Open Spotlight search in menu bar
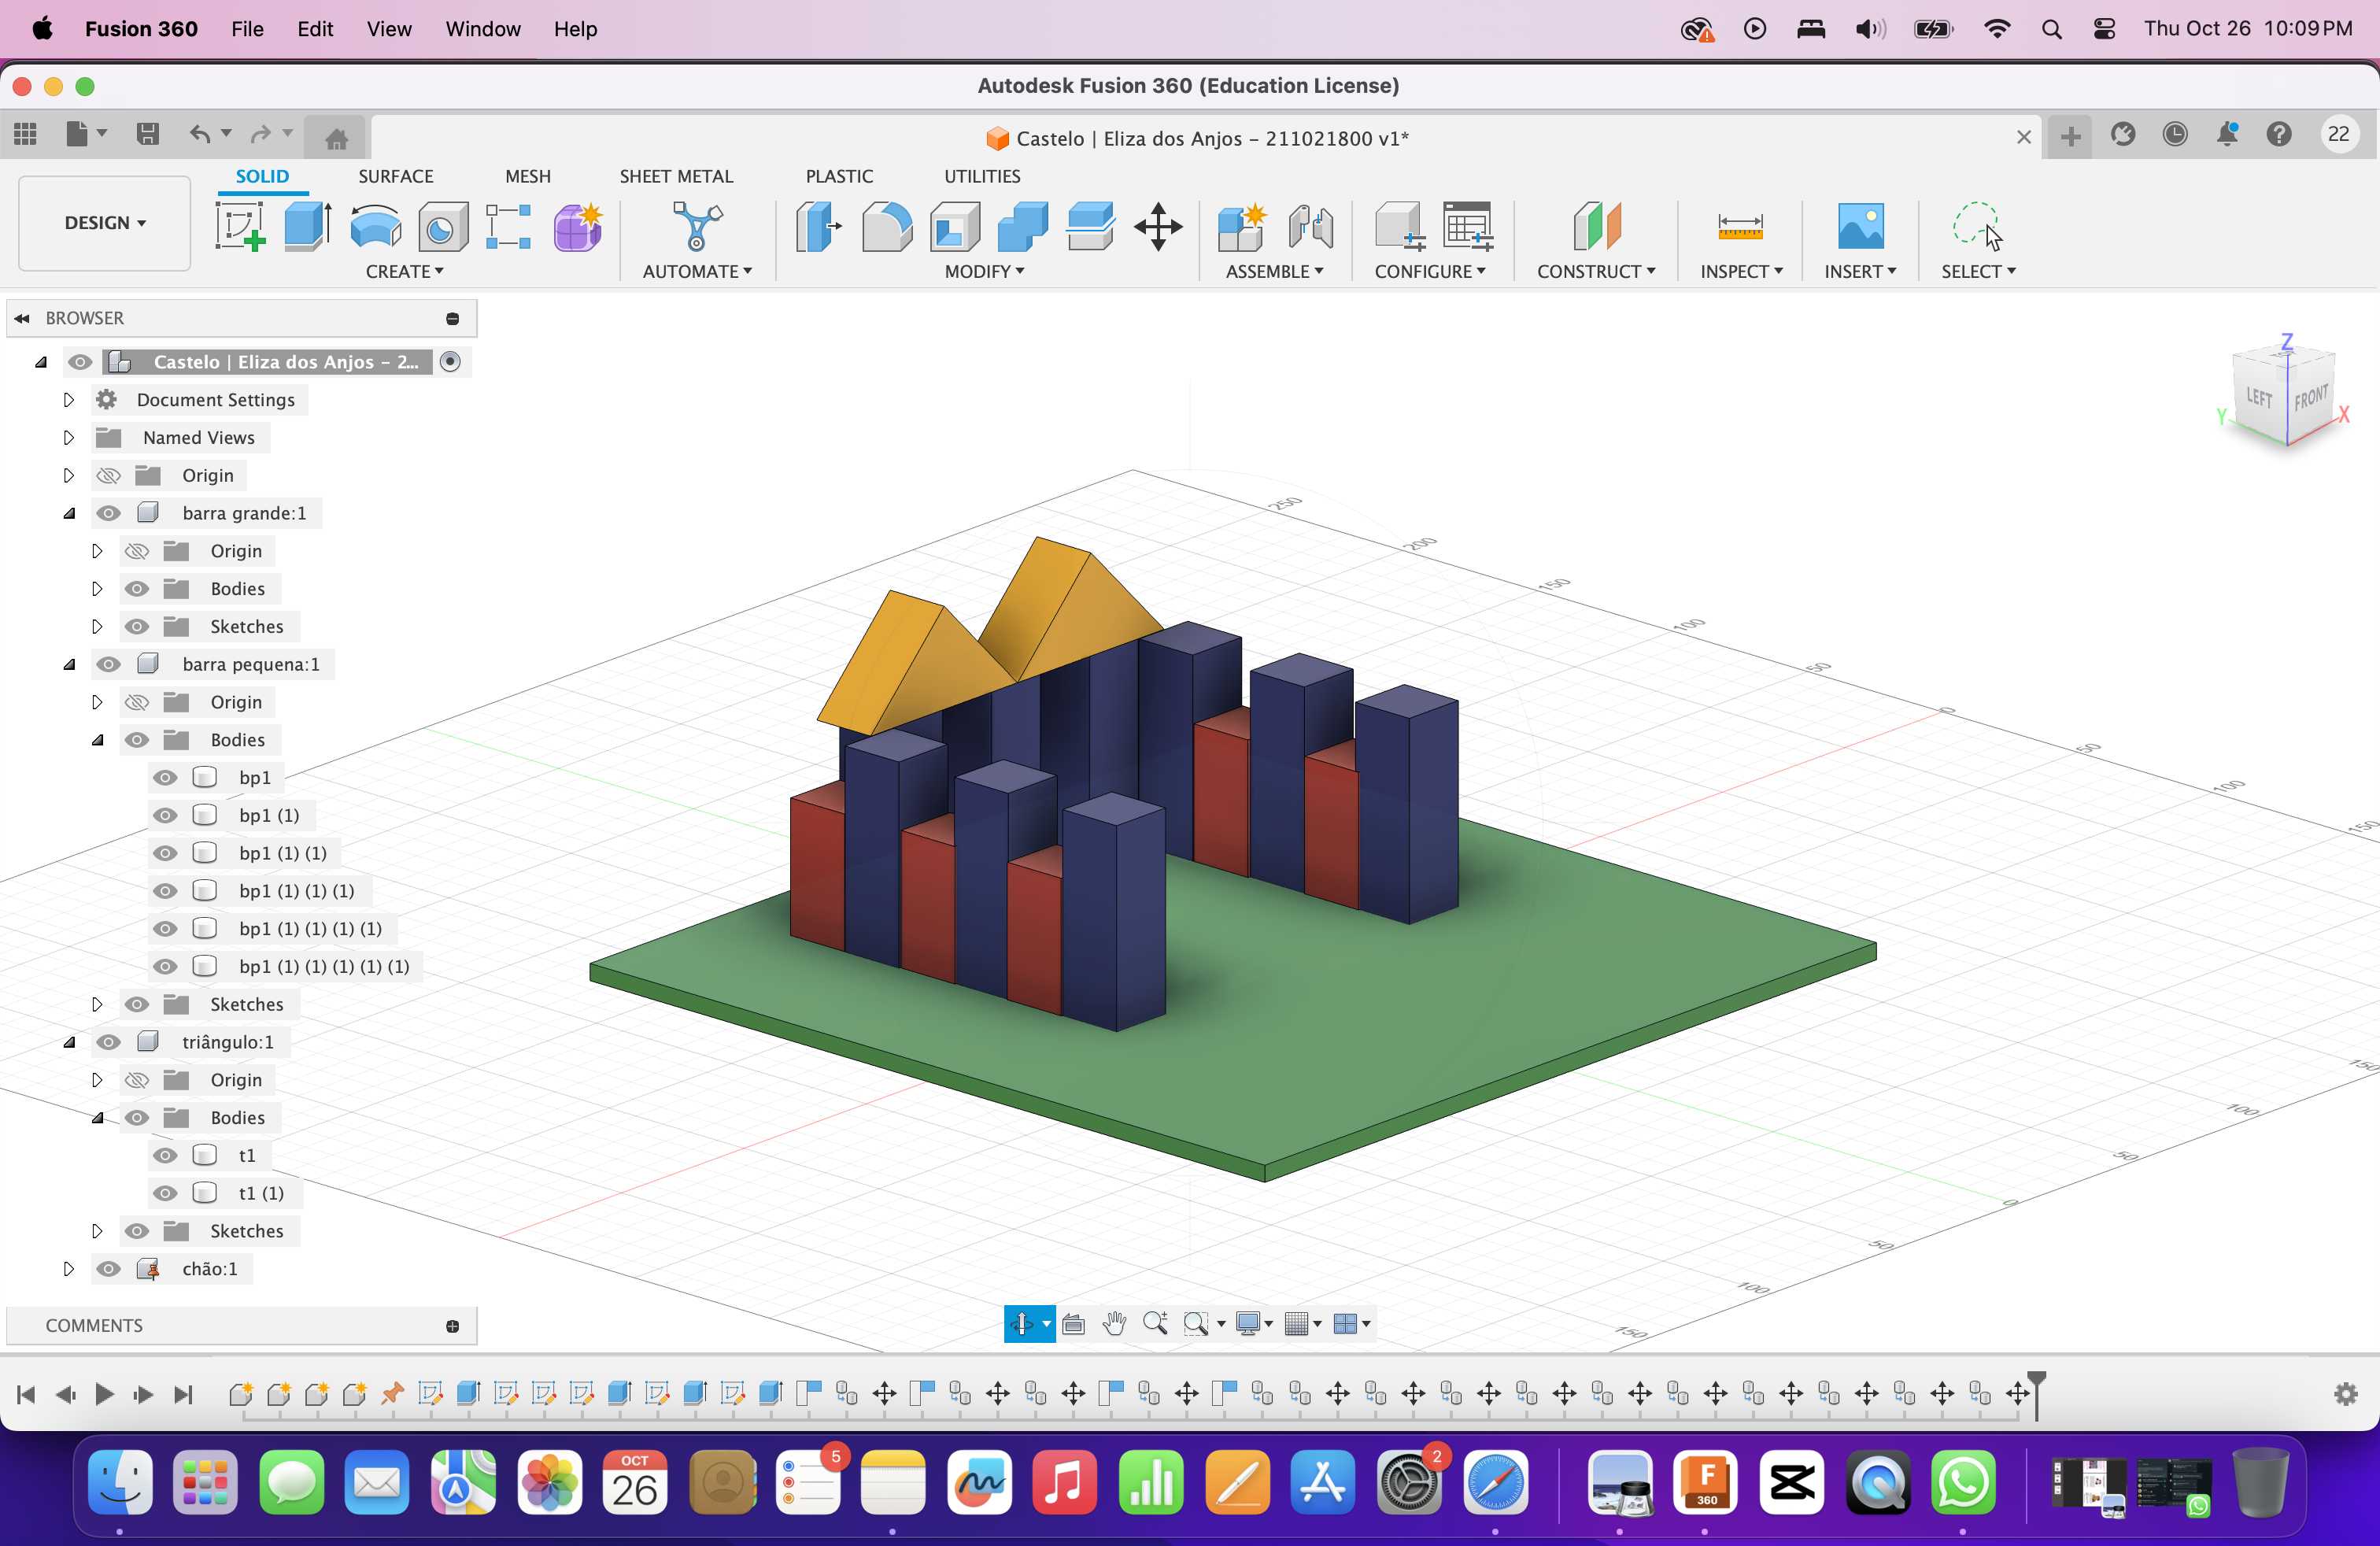This screenshot has width=2380, height=1546. point(2051,29)
